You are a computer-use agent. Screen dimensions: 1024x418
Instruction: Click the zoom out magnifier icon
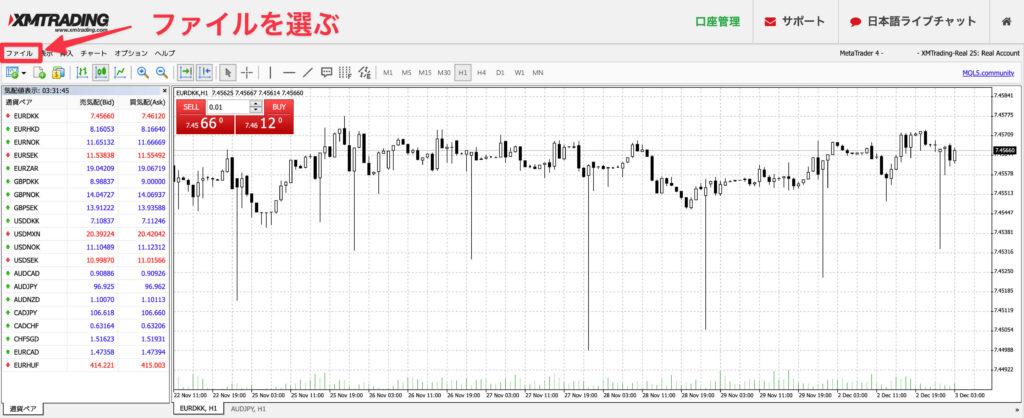(162, 72)
